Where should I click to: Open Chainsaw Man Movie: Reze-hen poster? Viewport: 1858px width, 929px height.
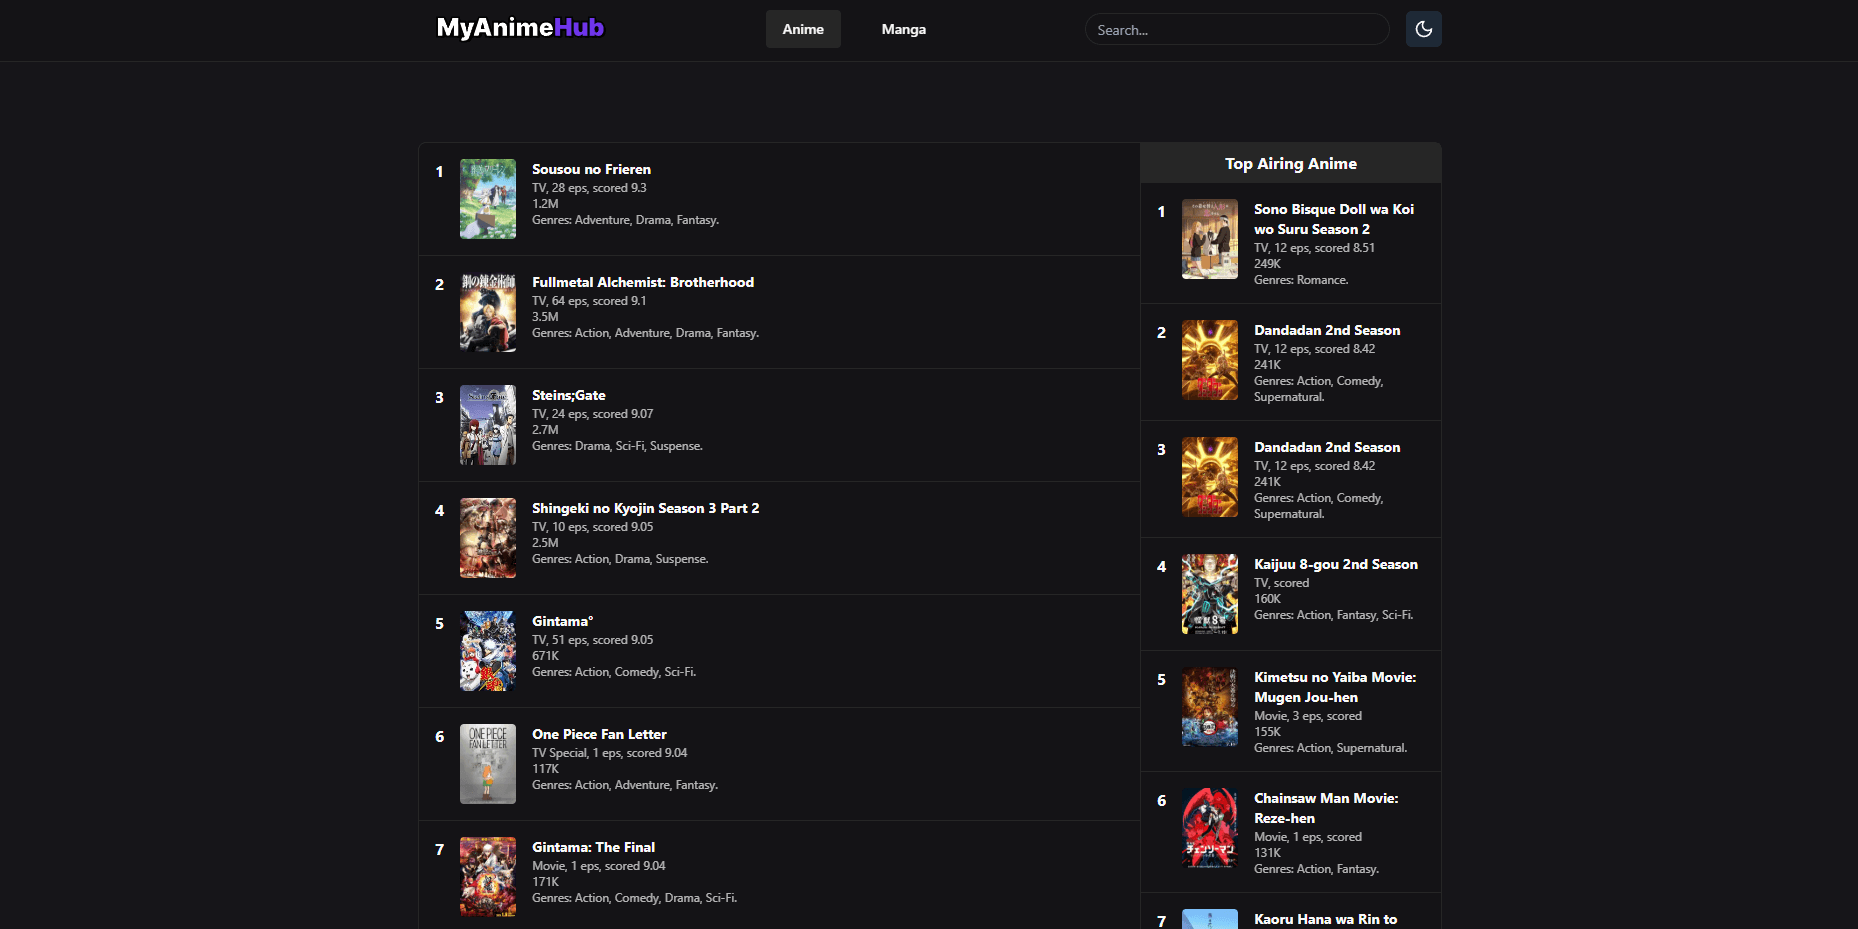[1210, 828]
